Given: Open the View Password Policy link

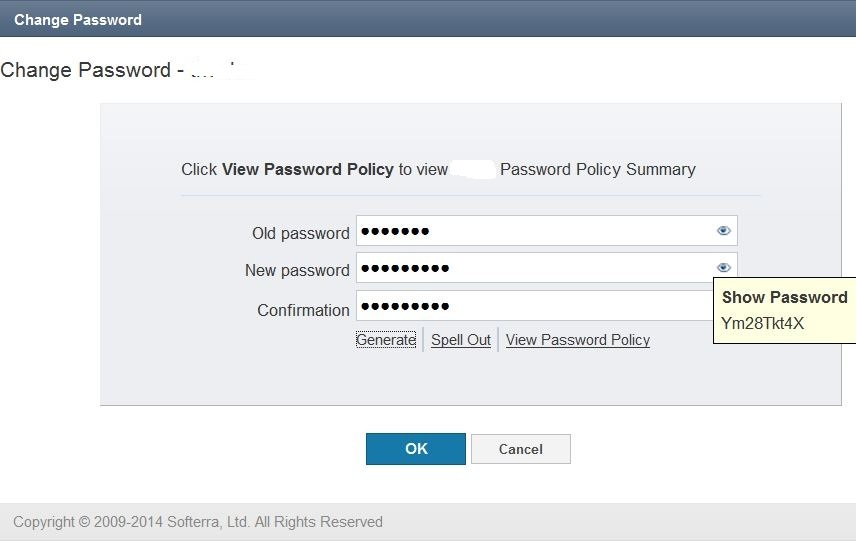Looking at the screenshot, I should tap(578, 340).
